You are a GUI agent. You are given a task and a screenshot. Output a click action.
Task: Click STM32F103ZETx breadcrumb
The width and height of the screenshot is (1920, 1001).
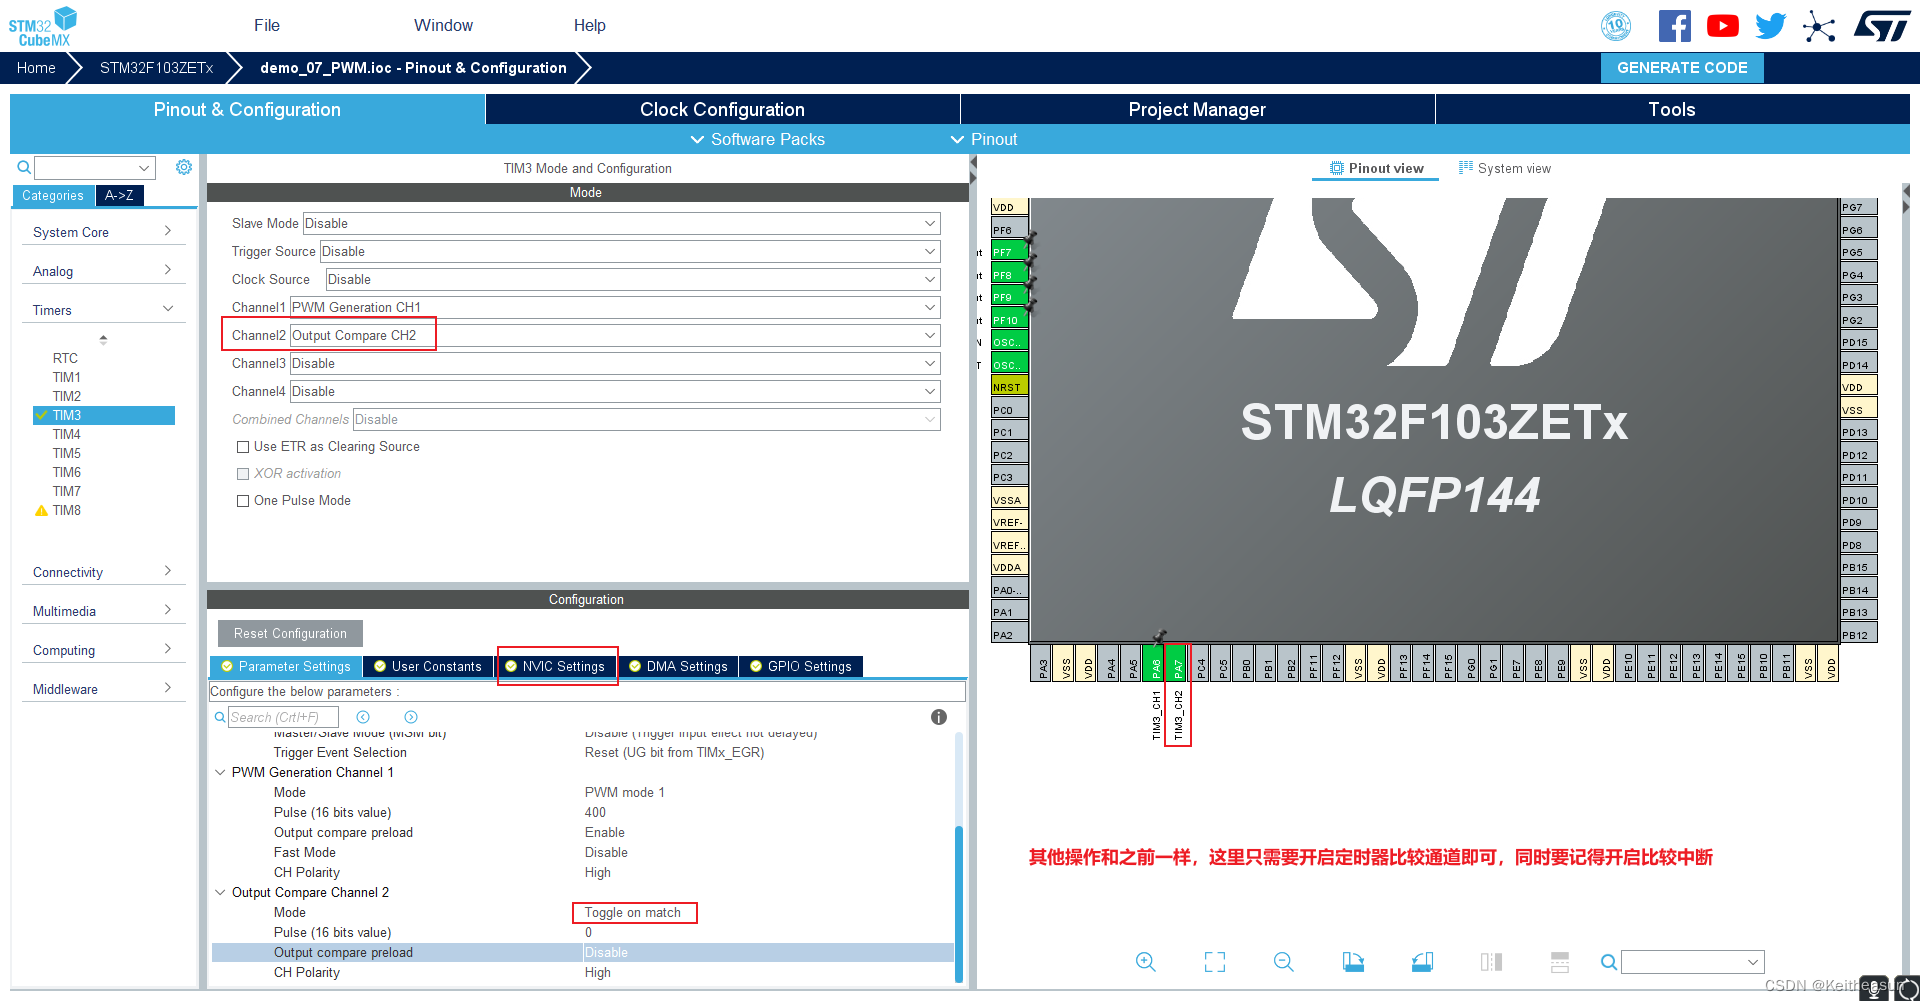tap(157, 68)
